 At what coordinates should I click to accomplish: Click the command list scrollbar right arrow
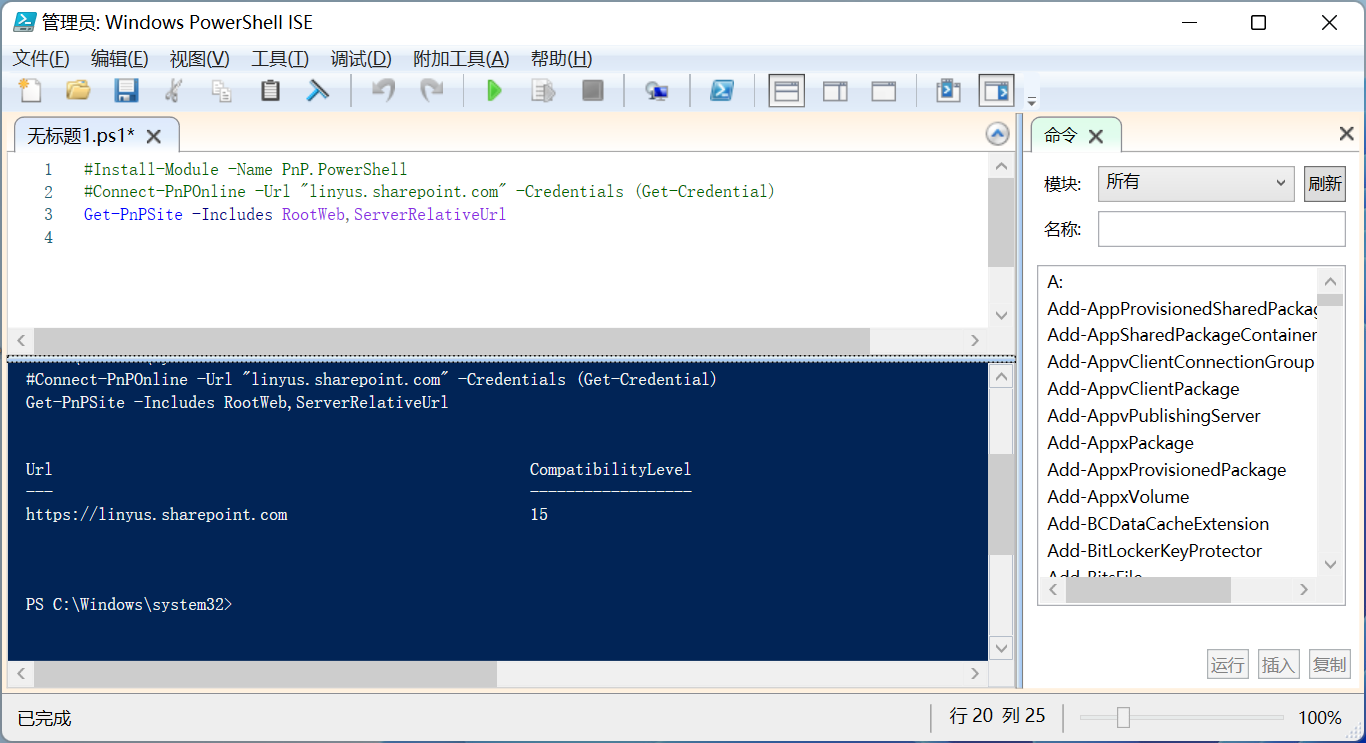point(1304,590)
